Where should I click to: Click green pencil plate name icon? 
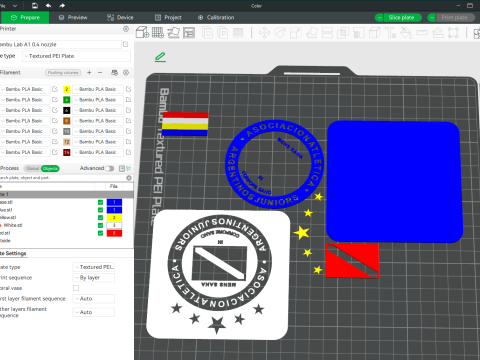click(x=160, y=57)
